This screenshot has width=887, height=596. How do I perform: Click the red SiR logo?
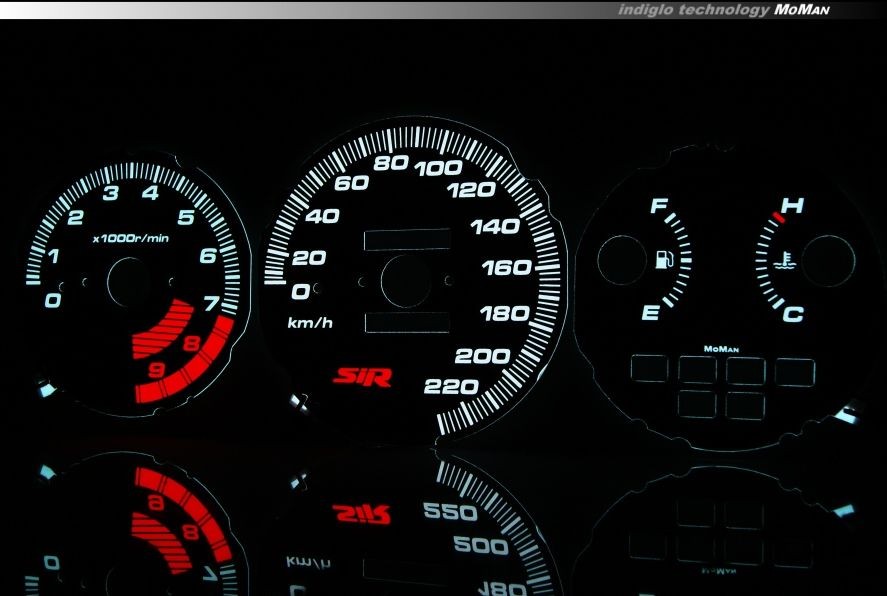point(362,377)
